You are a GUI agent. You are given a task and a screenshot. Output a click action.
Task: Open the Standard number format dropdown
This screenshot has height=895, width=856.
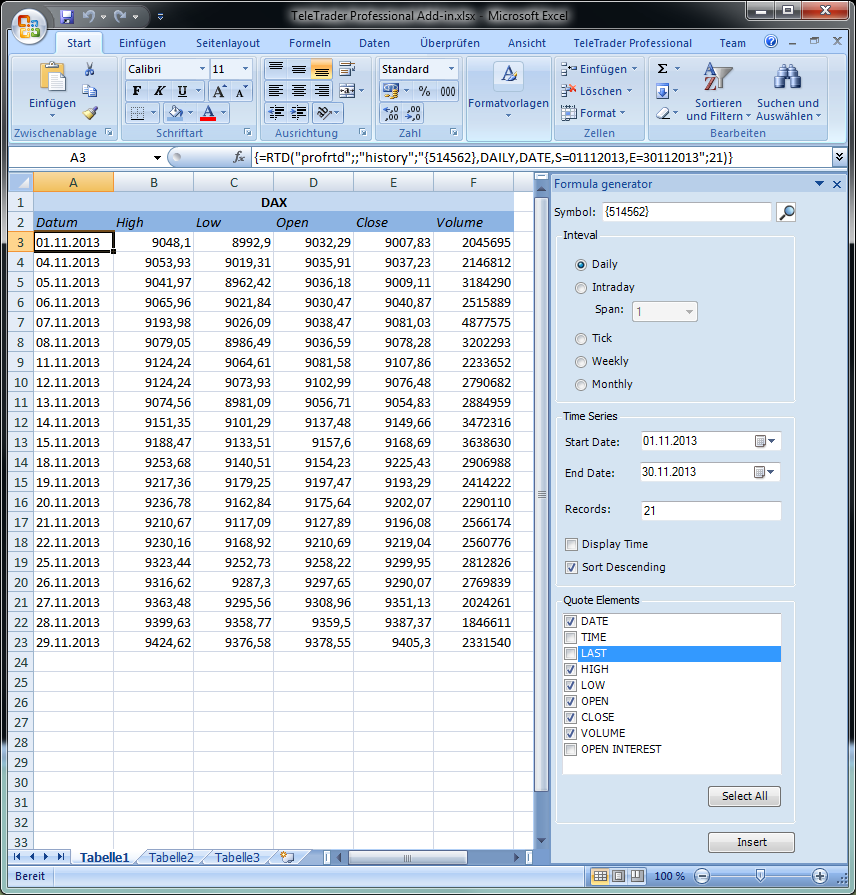click(x=451, y=69)
